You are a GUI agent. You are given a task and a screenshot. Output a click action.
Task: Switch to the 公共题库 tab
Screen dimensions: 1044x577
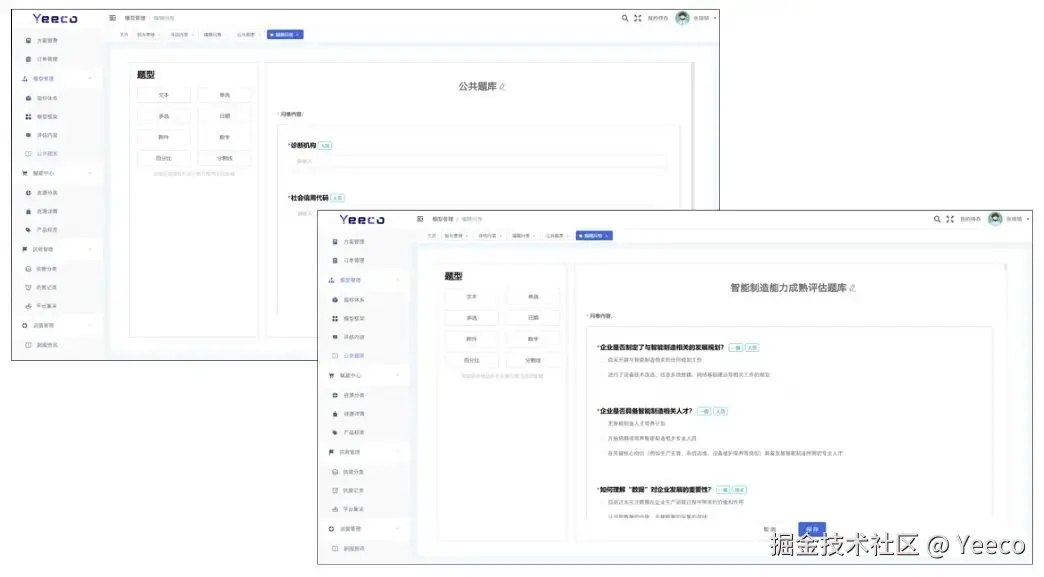click(x=554, y=236)
